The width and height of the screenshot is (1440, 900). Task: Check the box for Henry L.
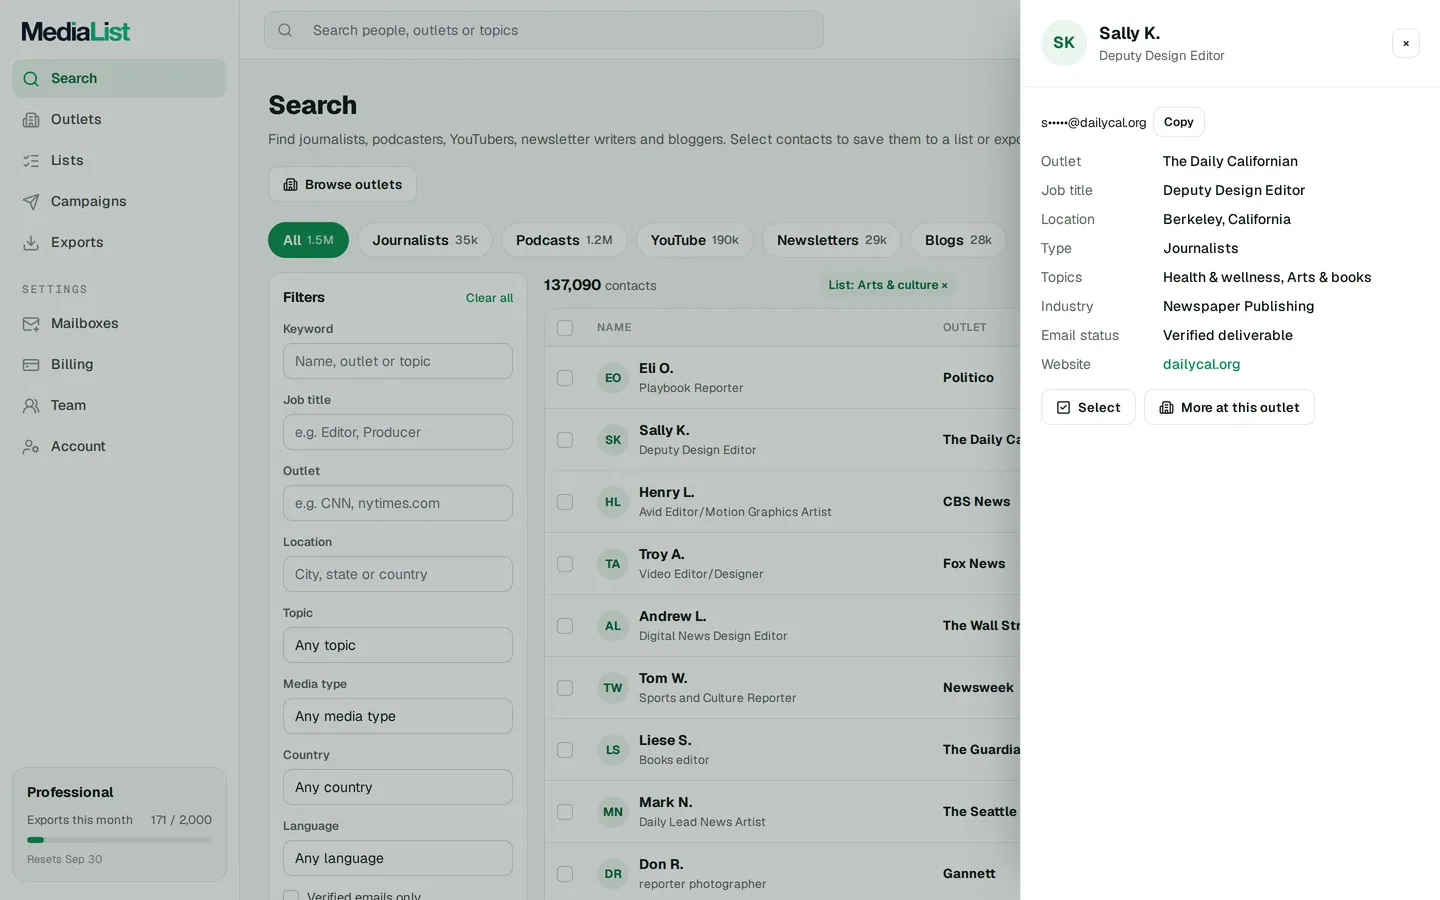pyautogui.click(x=565, y=502)
